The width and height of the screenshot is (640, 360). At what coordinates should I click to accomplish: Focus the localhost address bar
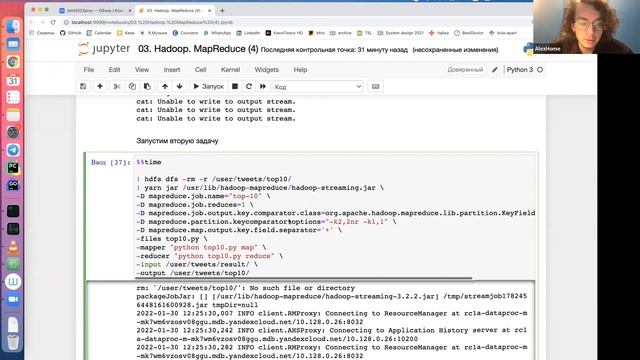152,22
